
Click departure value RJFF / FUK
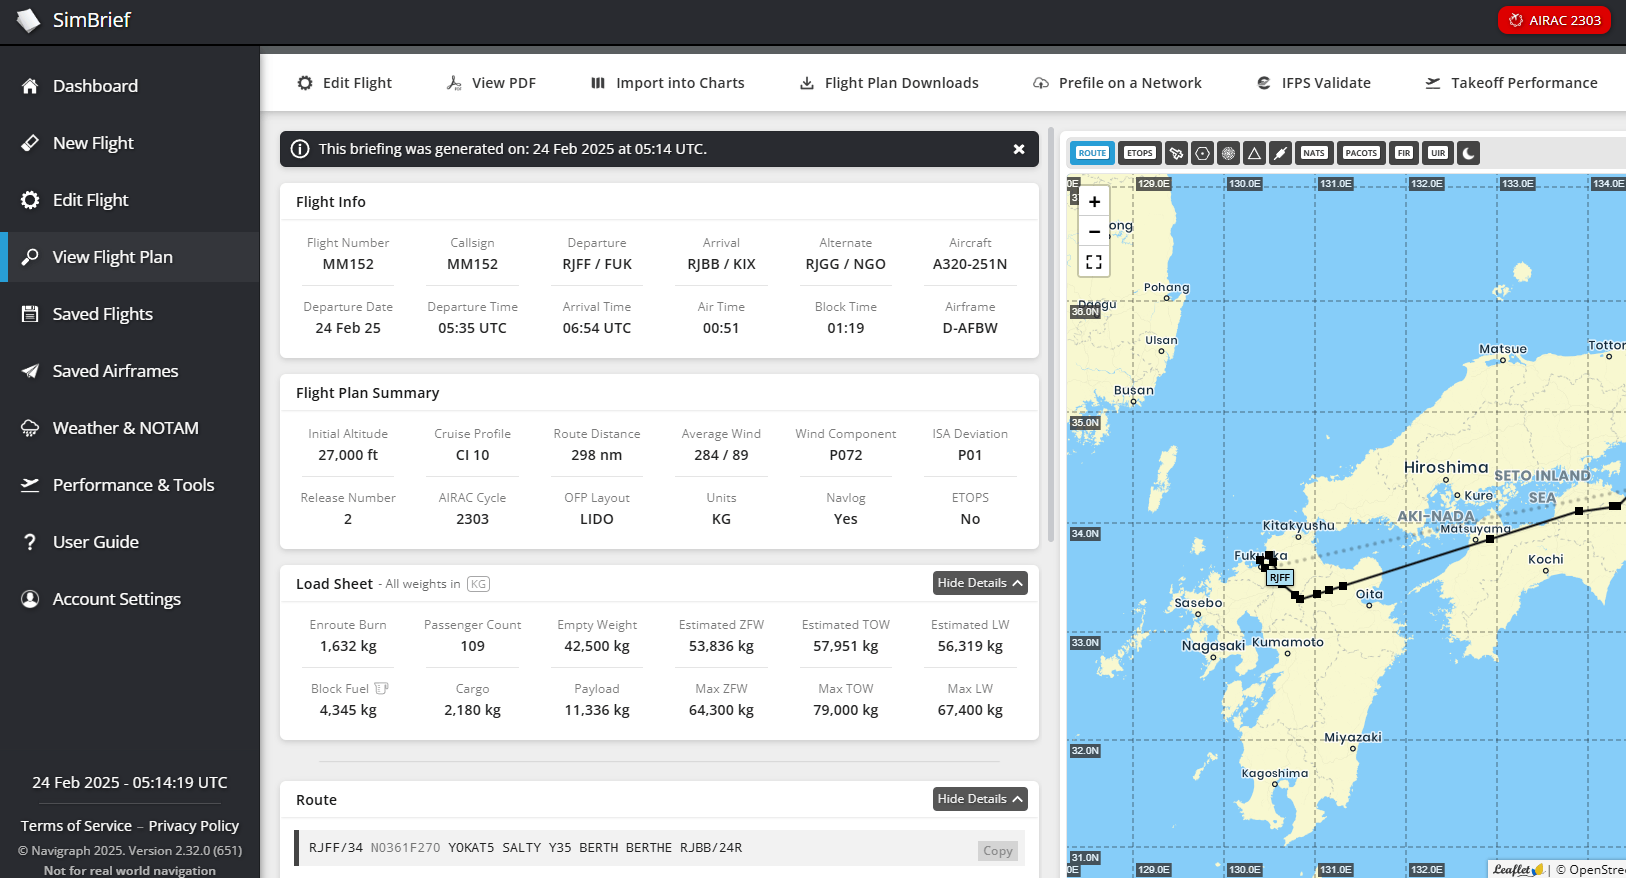[x=597, y=264]
